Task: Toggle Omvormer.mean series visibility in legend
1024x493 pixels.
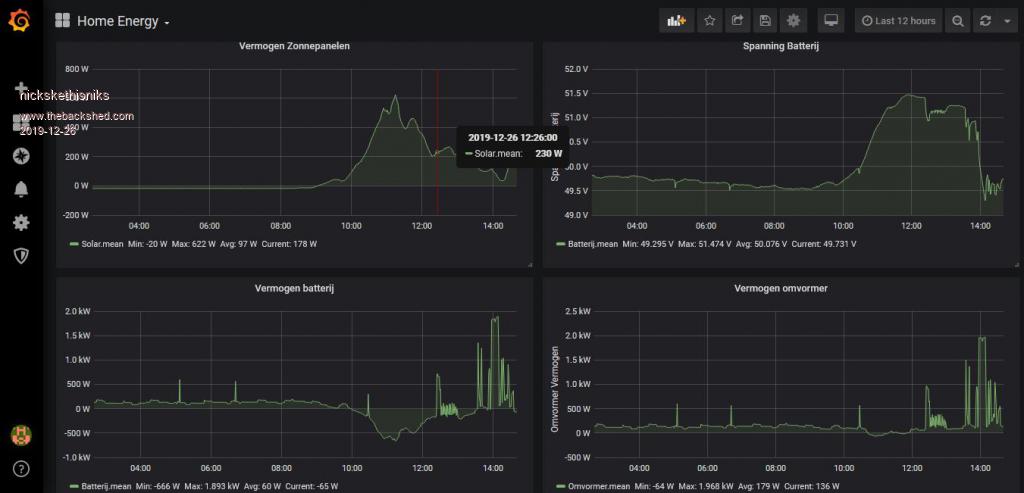Action: pos(595,487)
